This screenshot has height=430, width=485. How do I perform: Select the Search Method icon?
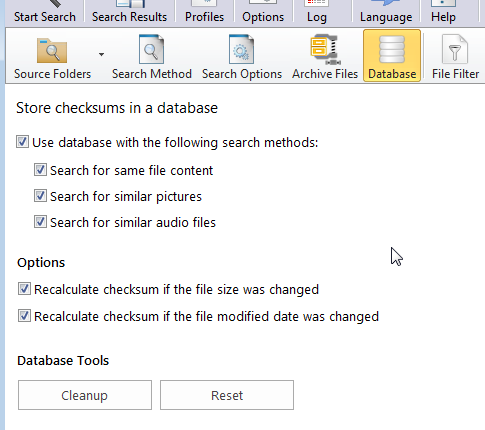coord(151,49)
